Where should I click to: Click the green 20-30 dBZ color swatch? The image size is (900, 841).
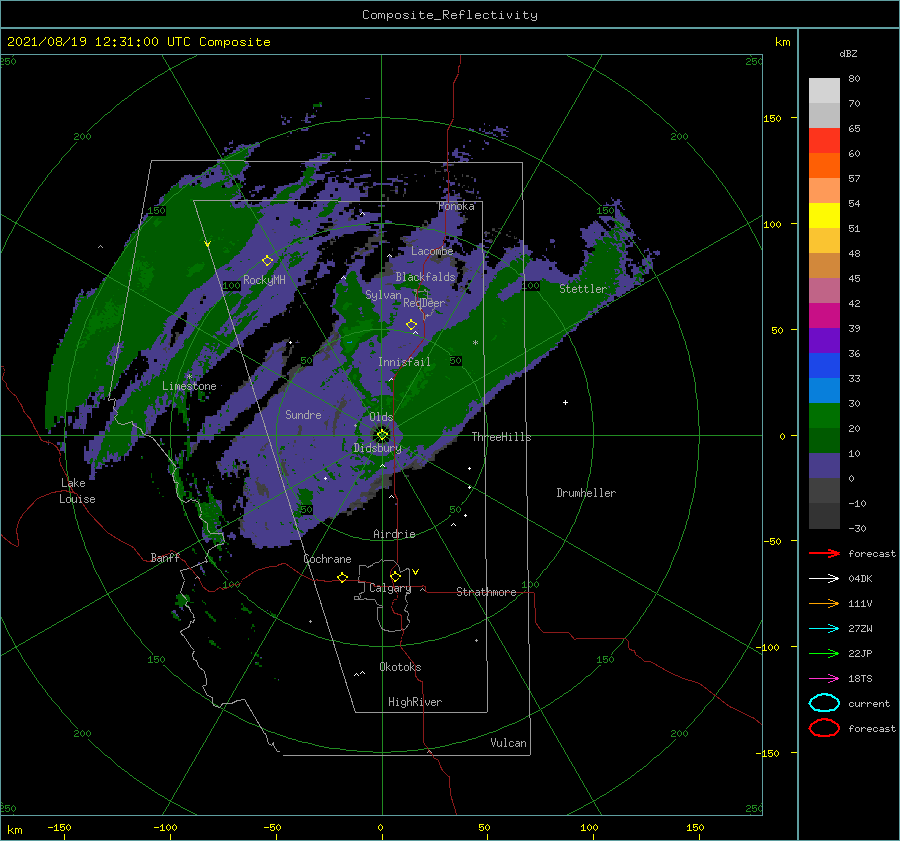point(824,416)
